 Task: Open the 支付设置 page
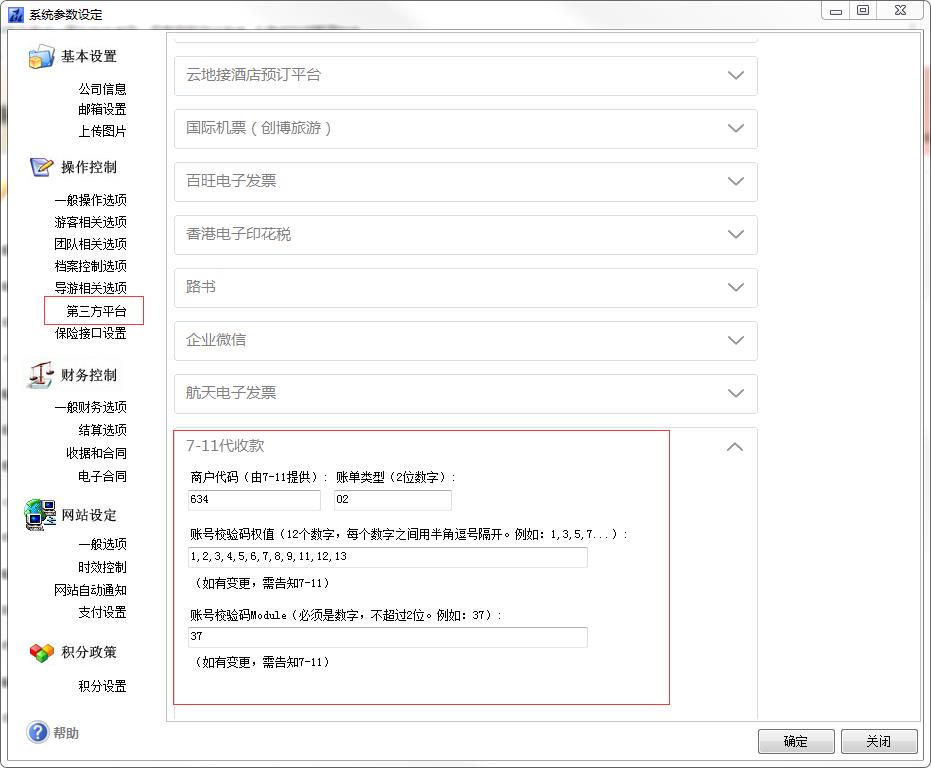102,612
